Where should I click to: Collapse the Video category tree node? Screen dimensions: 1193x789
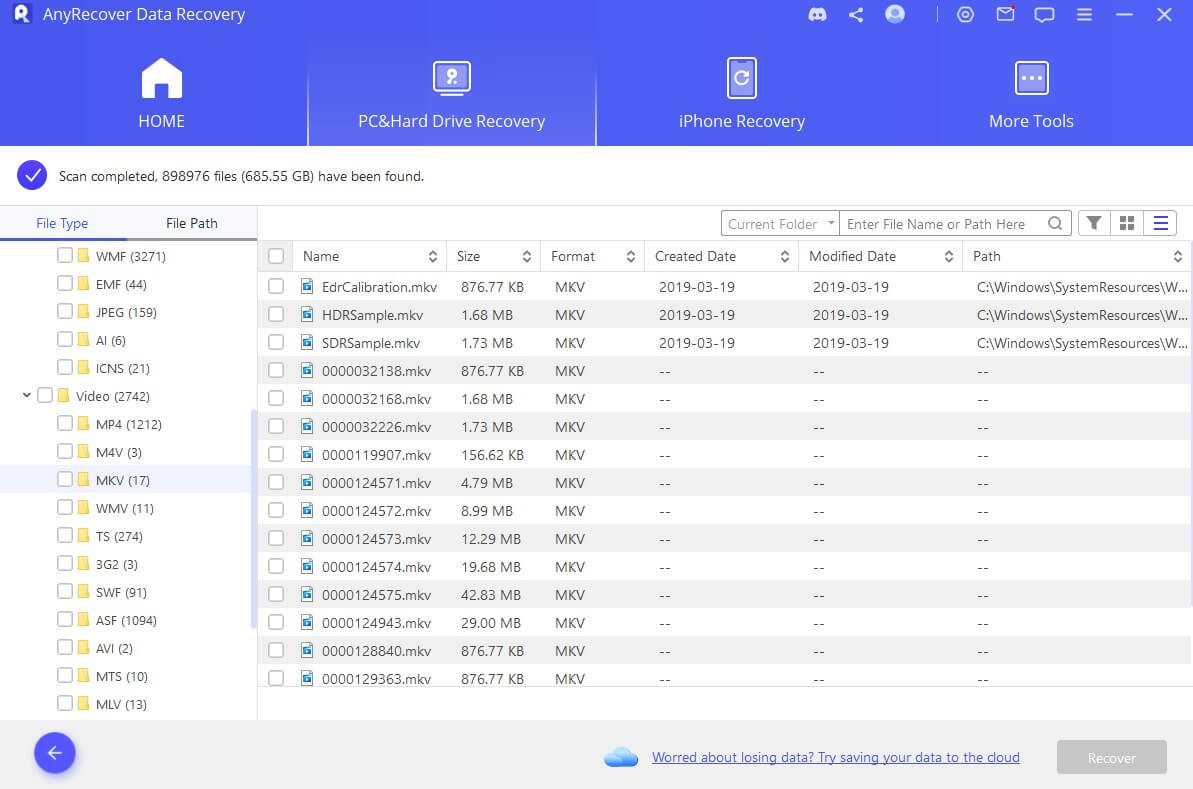click(26, 396)
